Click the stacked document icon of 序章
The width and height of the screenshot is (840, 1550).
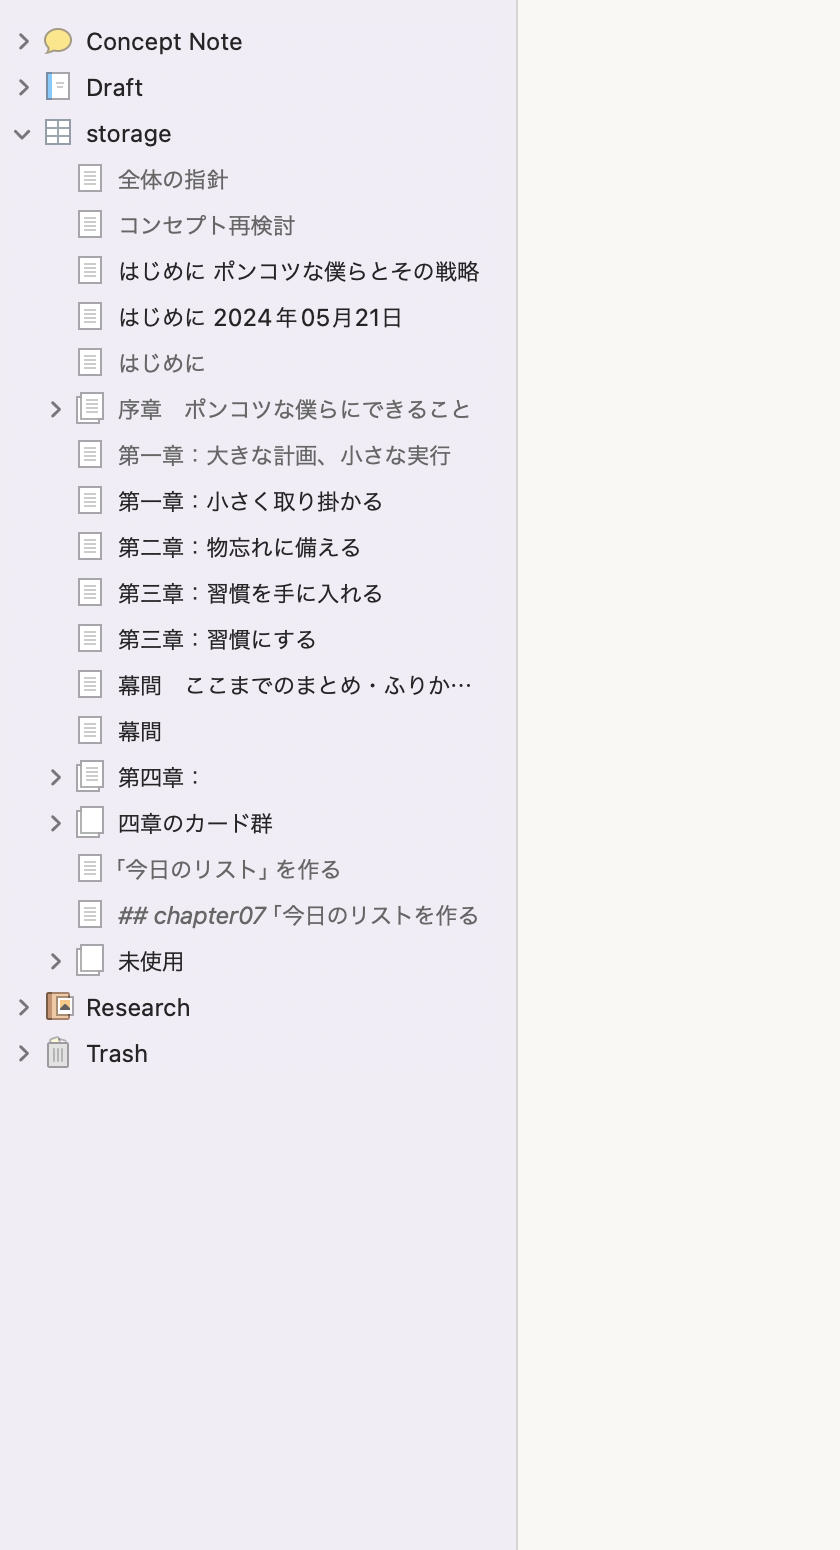(89, 407)
